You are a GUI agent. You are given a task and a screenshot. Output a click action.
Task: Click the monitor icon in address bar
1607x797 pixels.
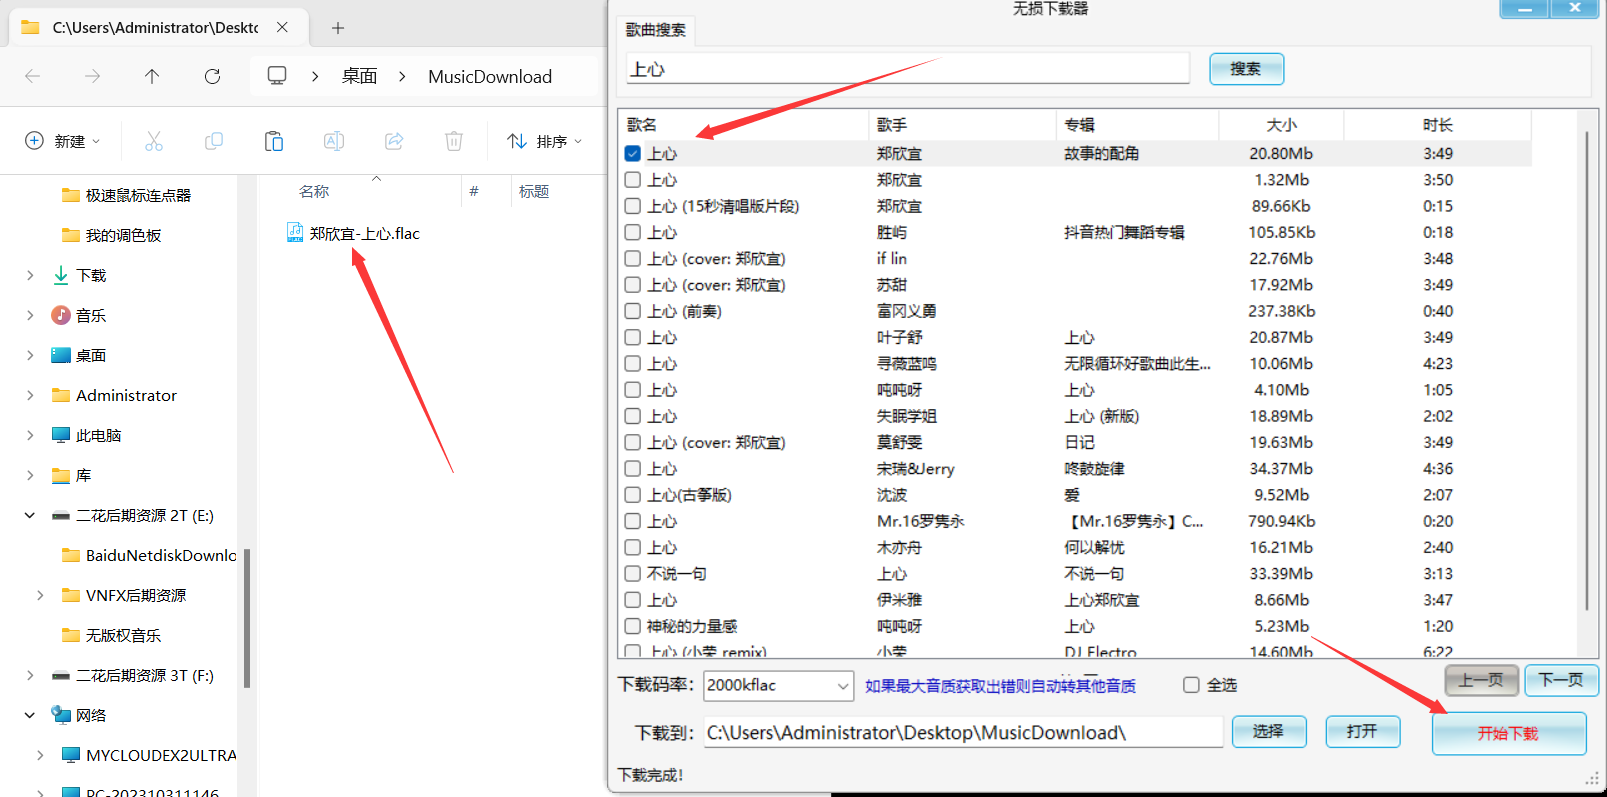277,76
